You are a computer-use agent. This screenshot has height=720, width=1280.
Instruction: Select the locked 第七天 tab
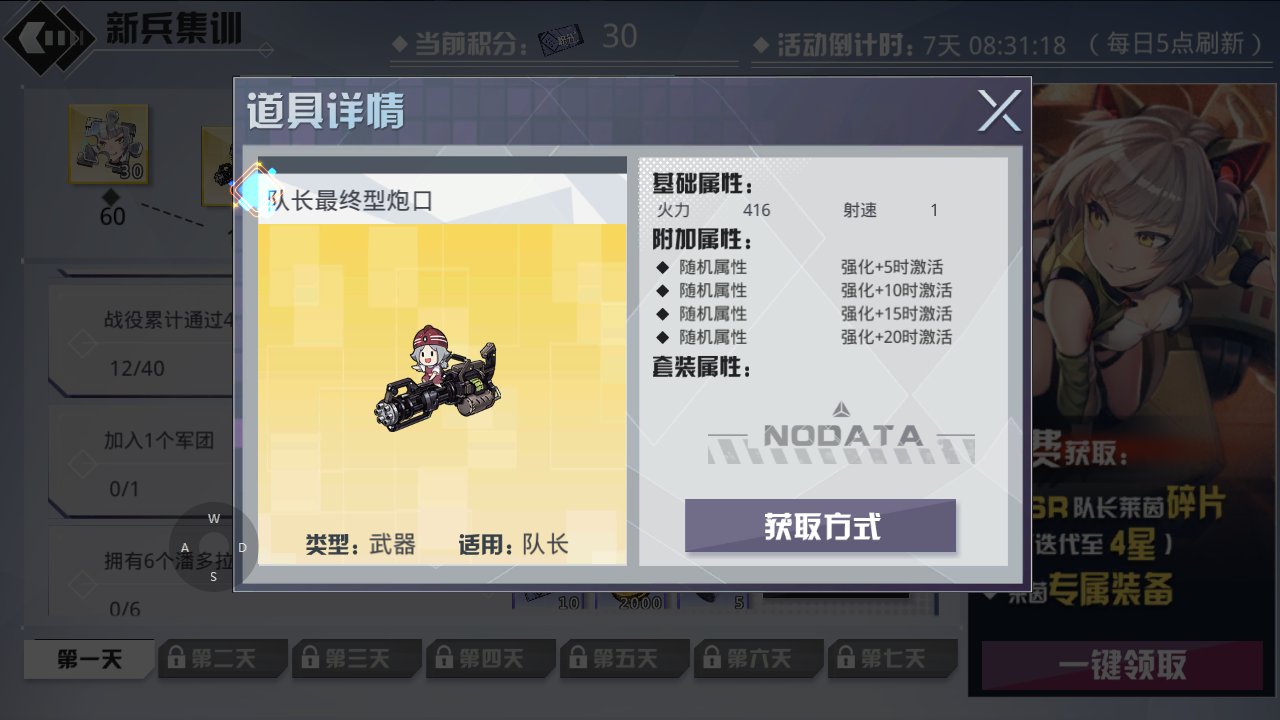(x=893, y=659)
